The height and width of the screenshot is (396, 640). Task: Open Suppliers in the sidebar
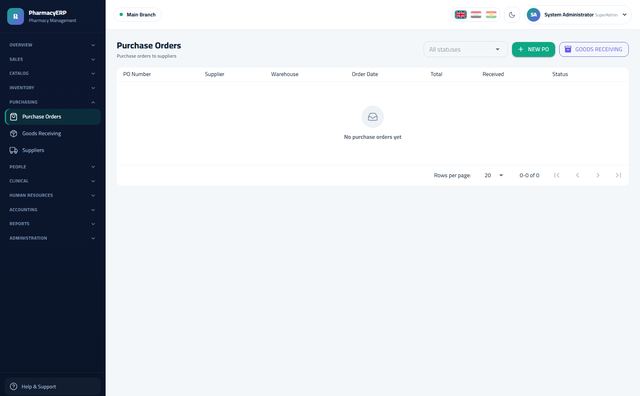53,150
